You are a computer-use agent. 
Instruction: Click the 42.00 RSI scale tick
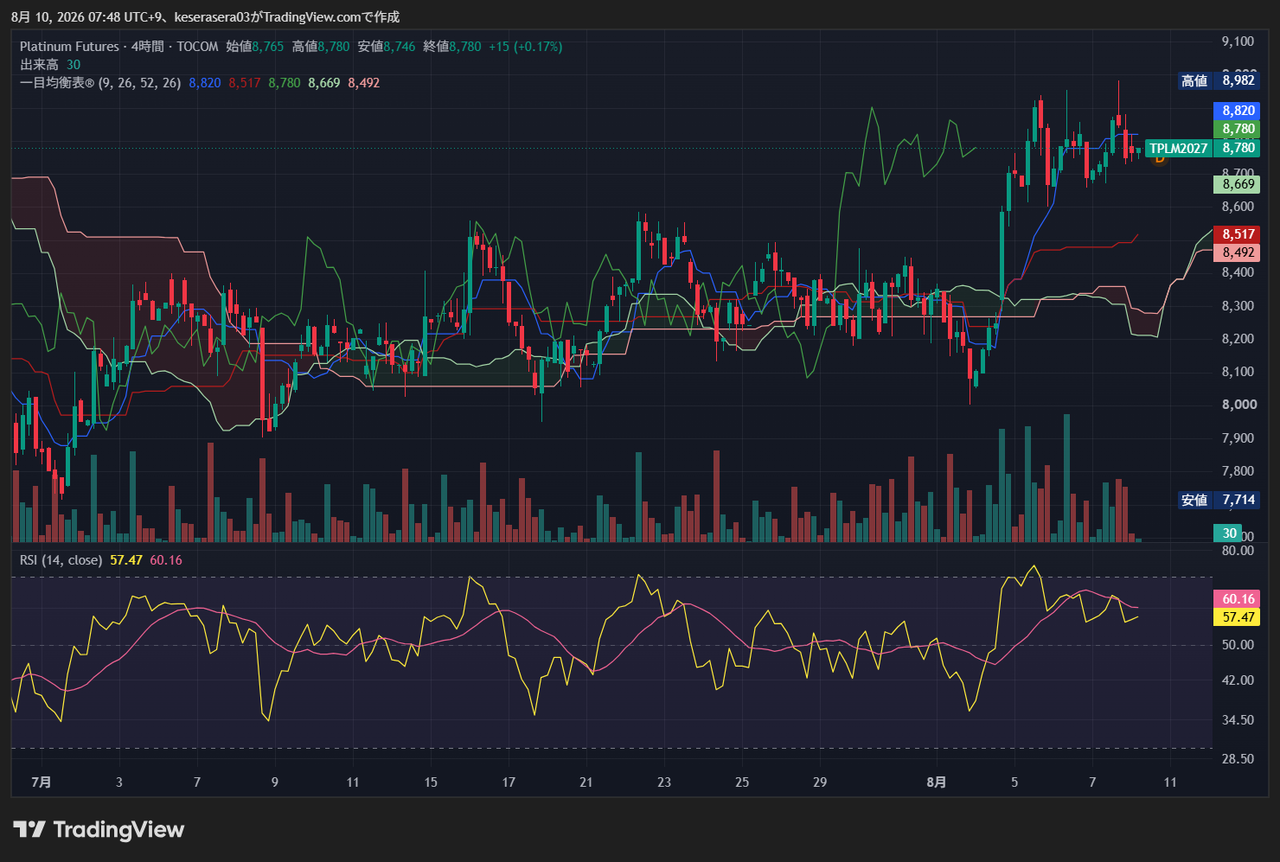1238,681
